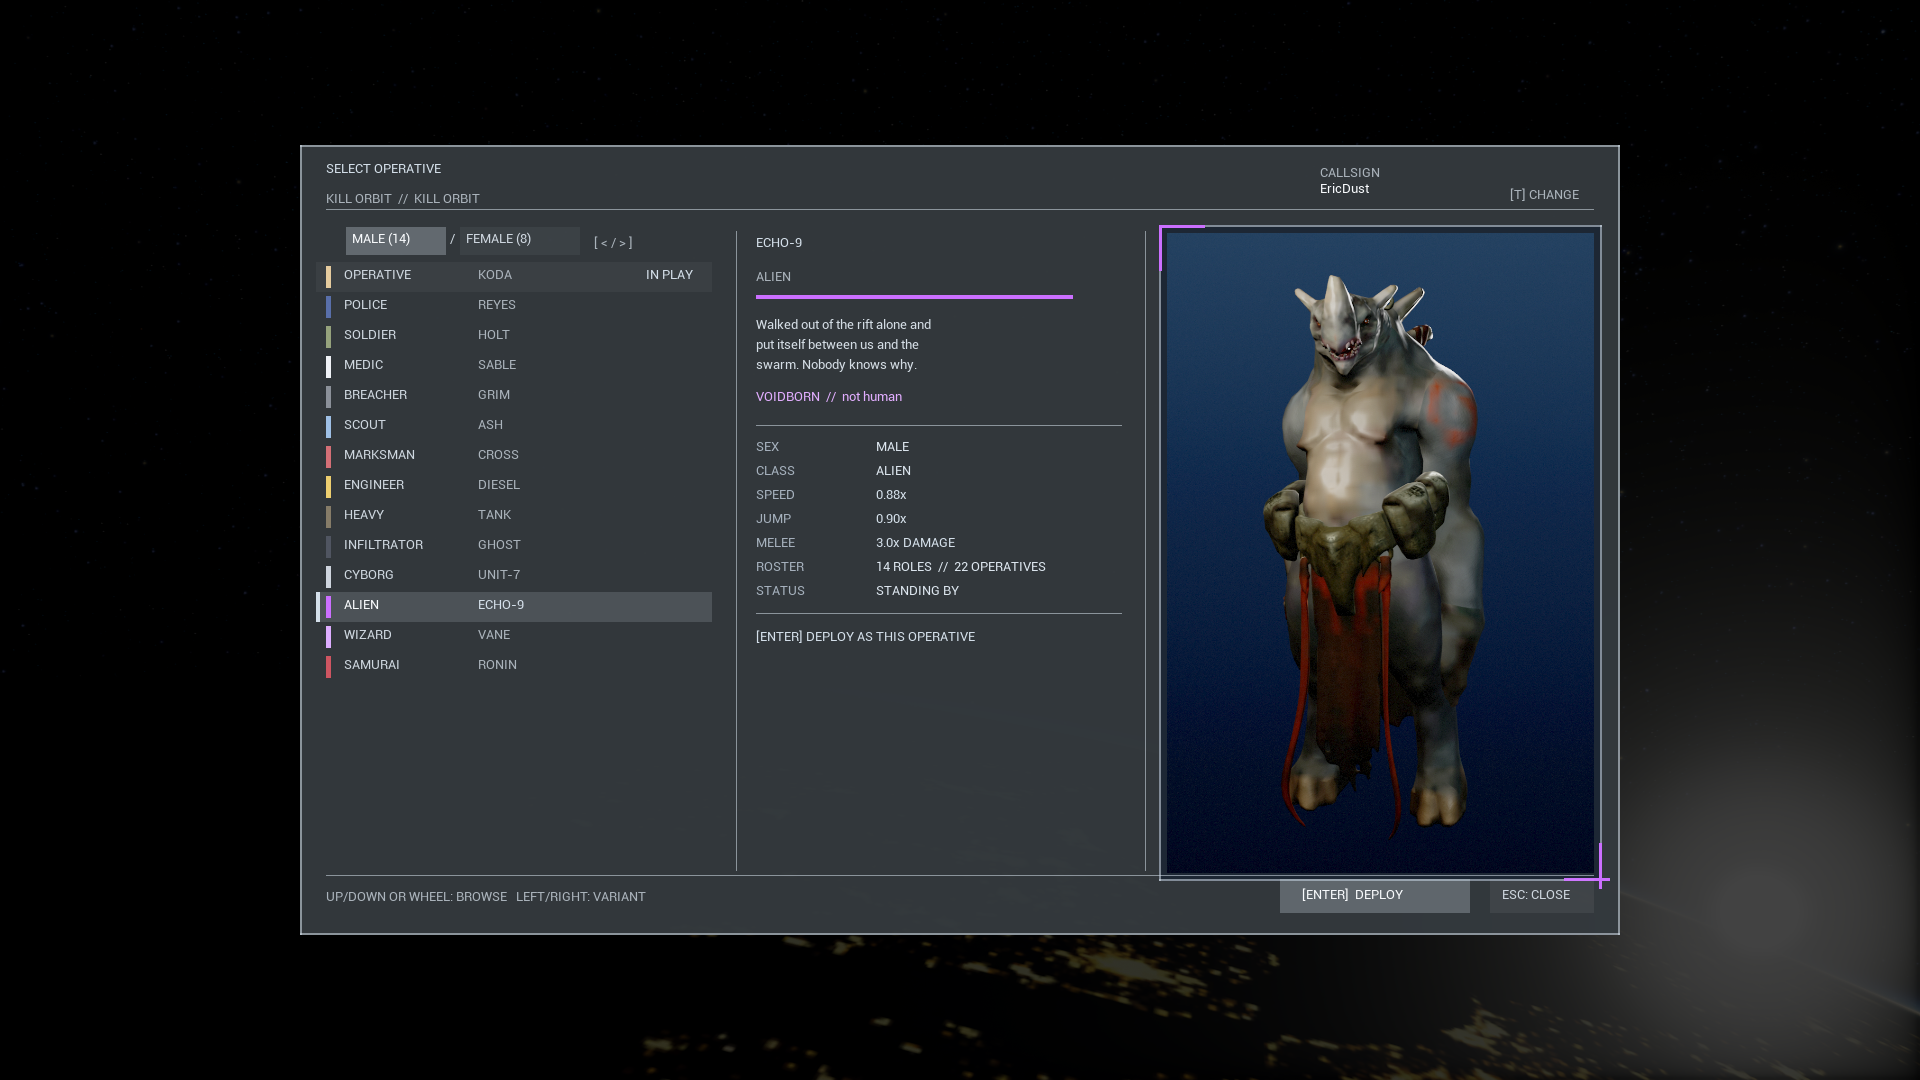Select the INFILTRATOR GHOST row
The height and width of the screenshot is (1080, 1920).
[514, 546]
